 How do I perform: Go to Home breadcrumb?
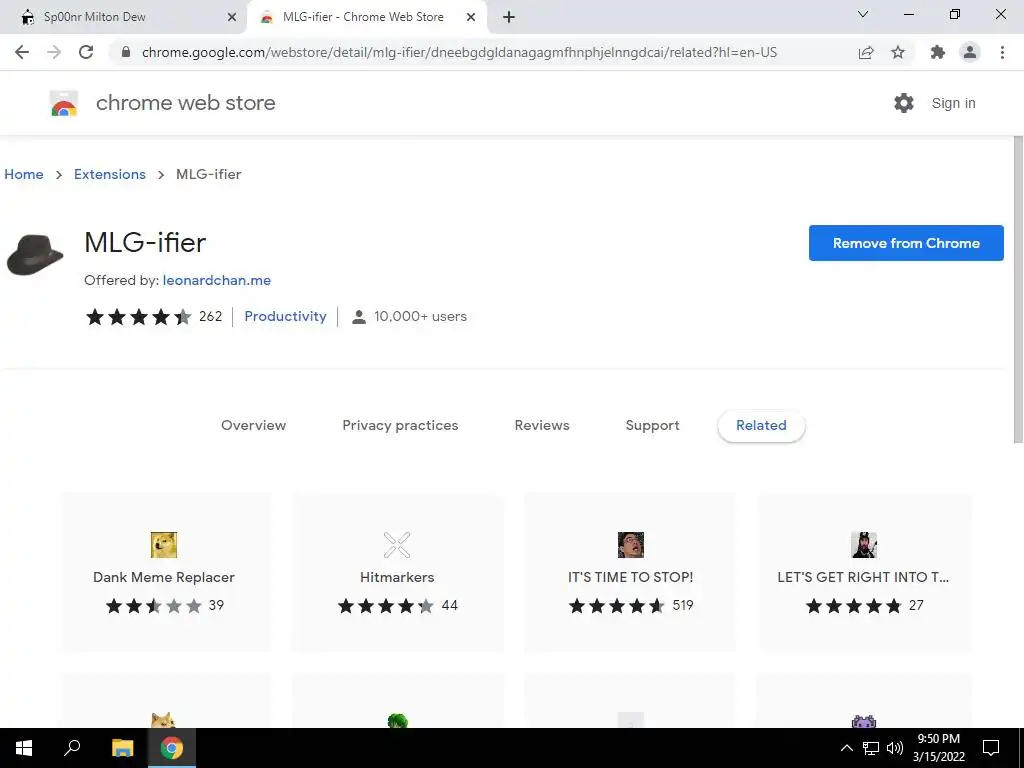pyautogui.click(x=24, y=174)
